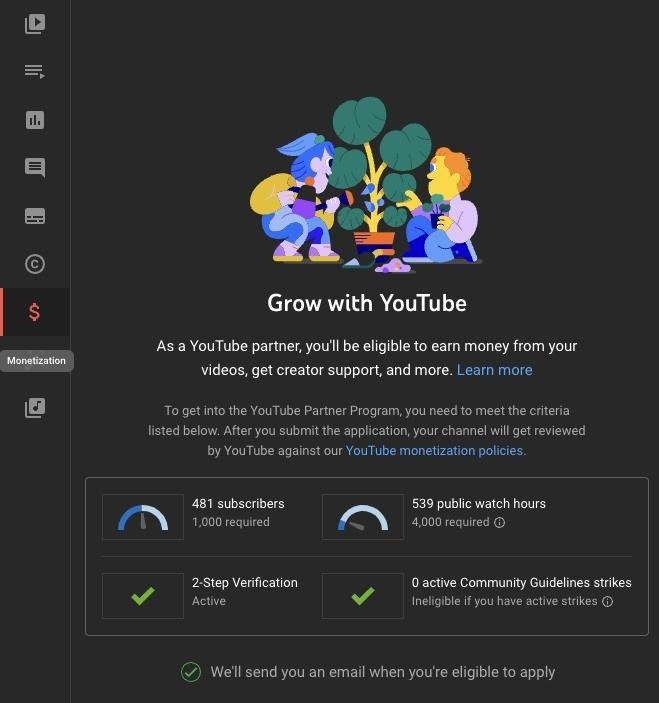Image resolution: width=659 pixels, height=703 pixels.
Task: Click the Grow with YouTube heading
Action: pyautogui.click(x=367, y=303)
